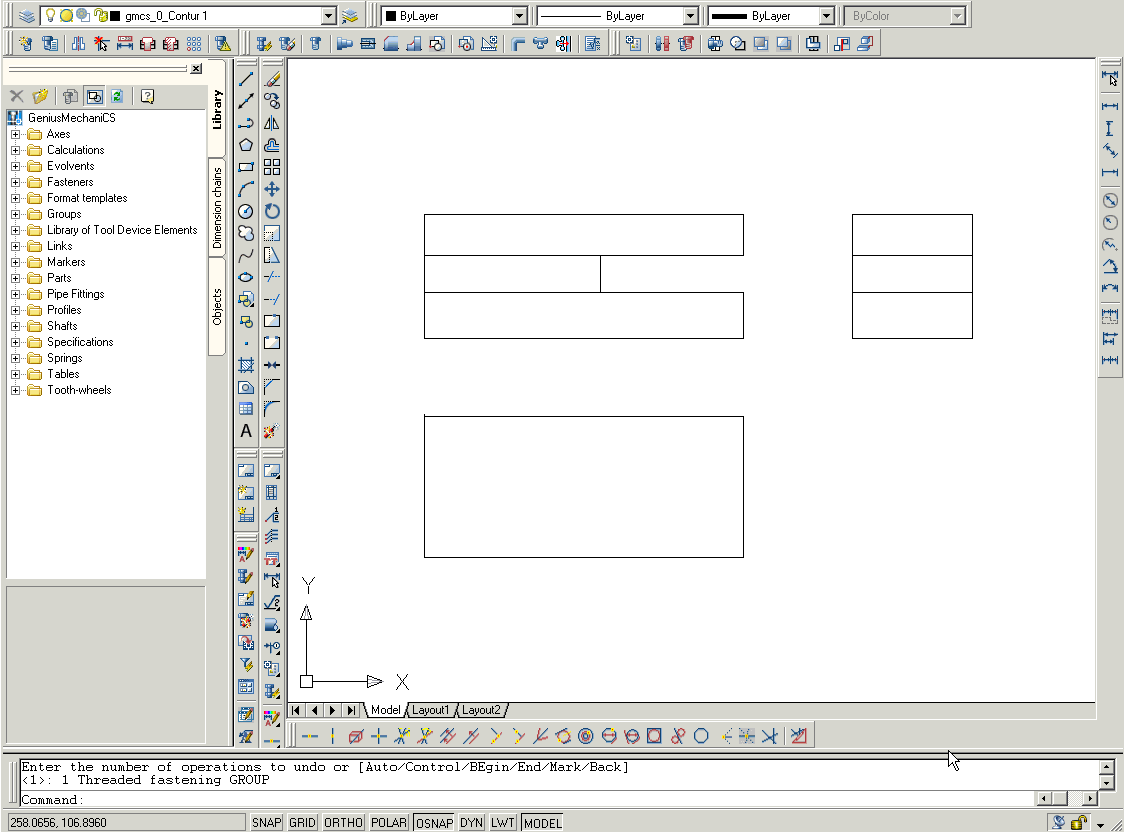Switch to the Dimension chains tab
Image resolution: width=1124 pixels, height=832 pixels.
pyautogui.click(x=217, y=208)
